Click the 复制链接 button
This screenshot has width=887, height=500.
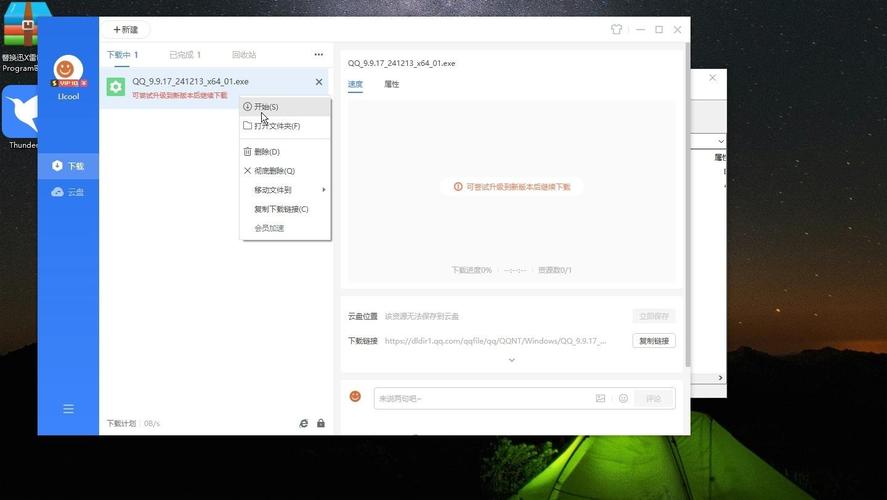654,341
